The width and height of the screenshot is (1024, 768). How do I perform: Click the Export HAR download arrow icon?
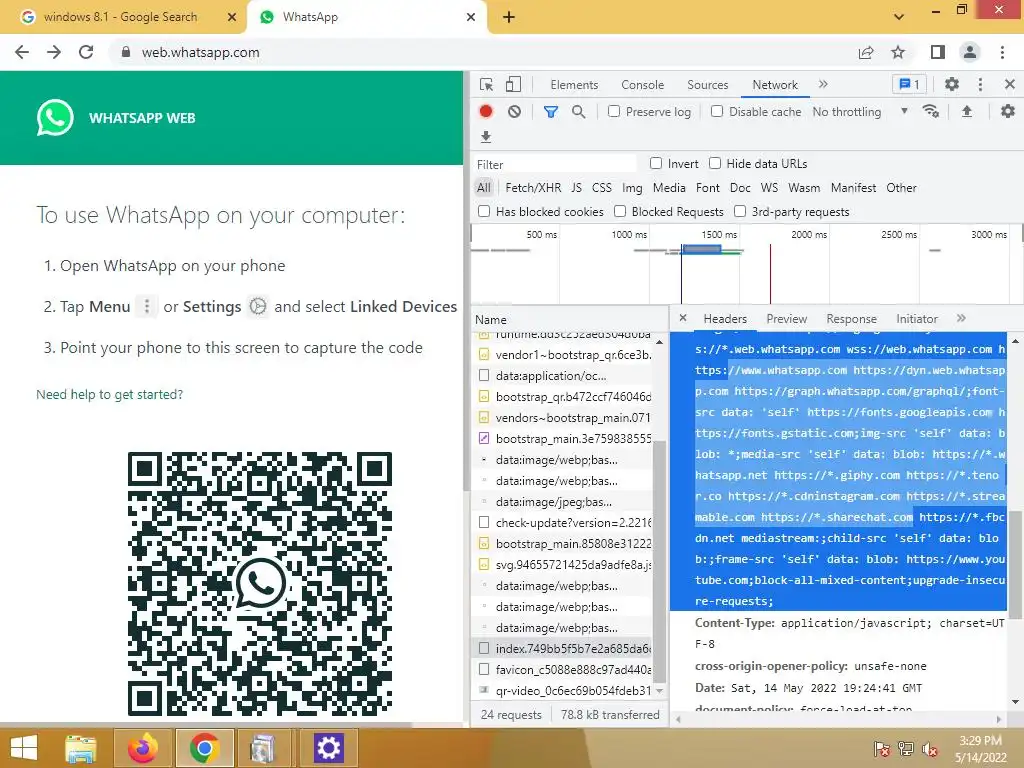pos(485,136)
